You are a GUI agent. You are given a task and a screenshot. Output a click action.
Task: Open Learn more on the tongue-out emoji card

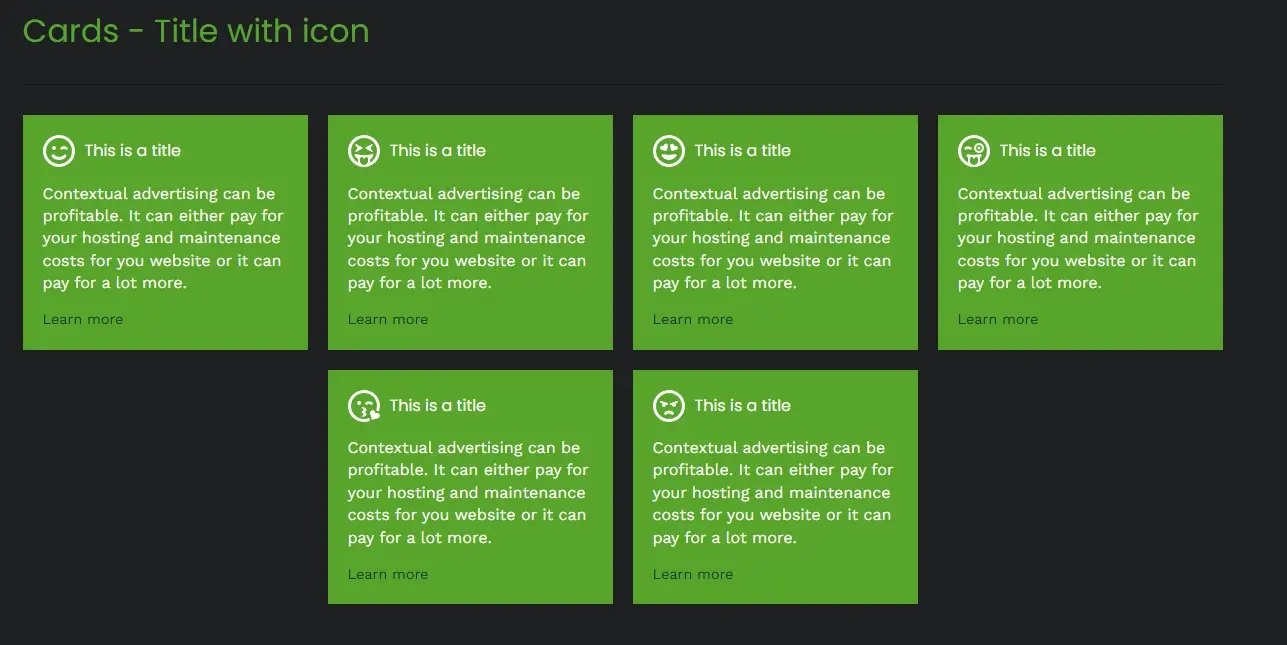(388, 319)
